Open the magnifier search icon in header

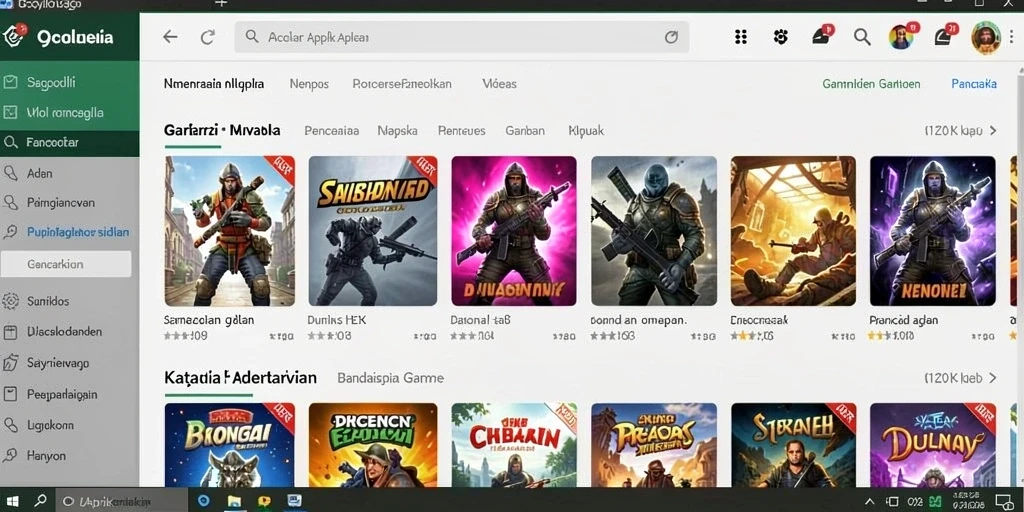pyautogui.click(x=862, y=37)
